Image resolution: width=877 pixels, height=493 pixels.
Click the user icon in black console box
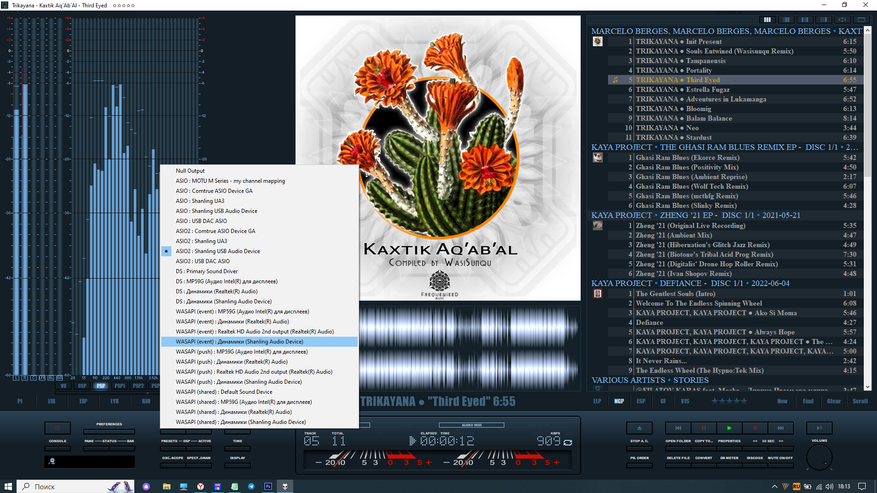[51, 461]
